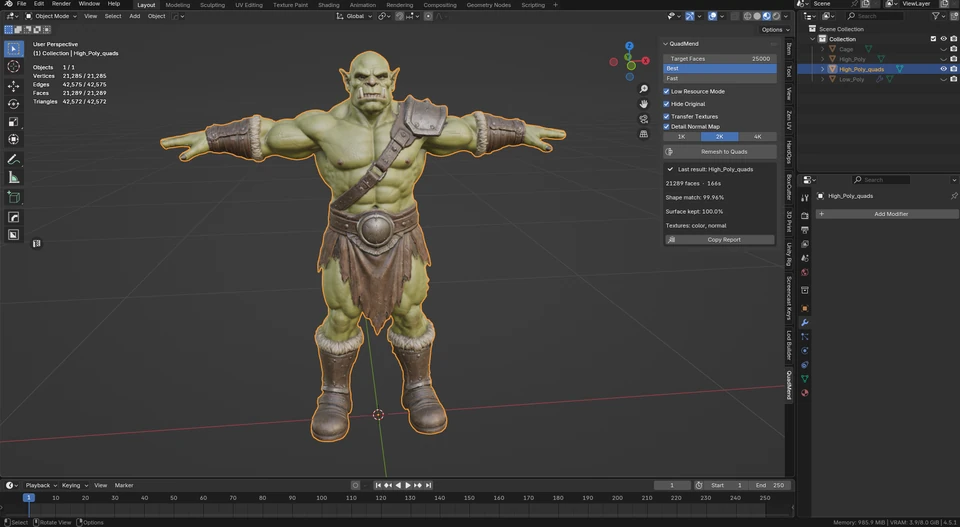Open the Material properties tab icon
Image resolution: width=960 pixels, height=527 pixels.
point(804,393)
